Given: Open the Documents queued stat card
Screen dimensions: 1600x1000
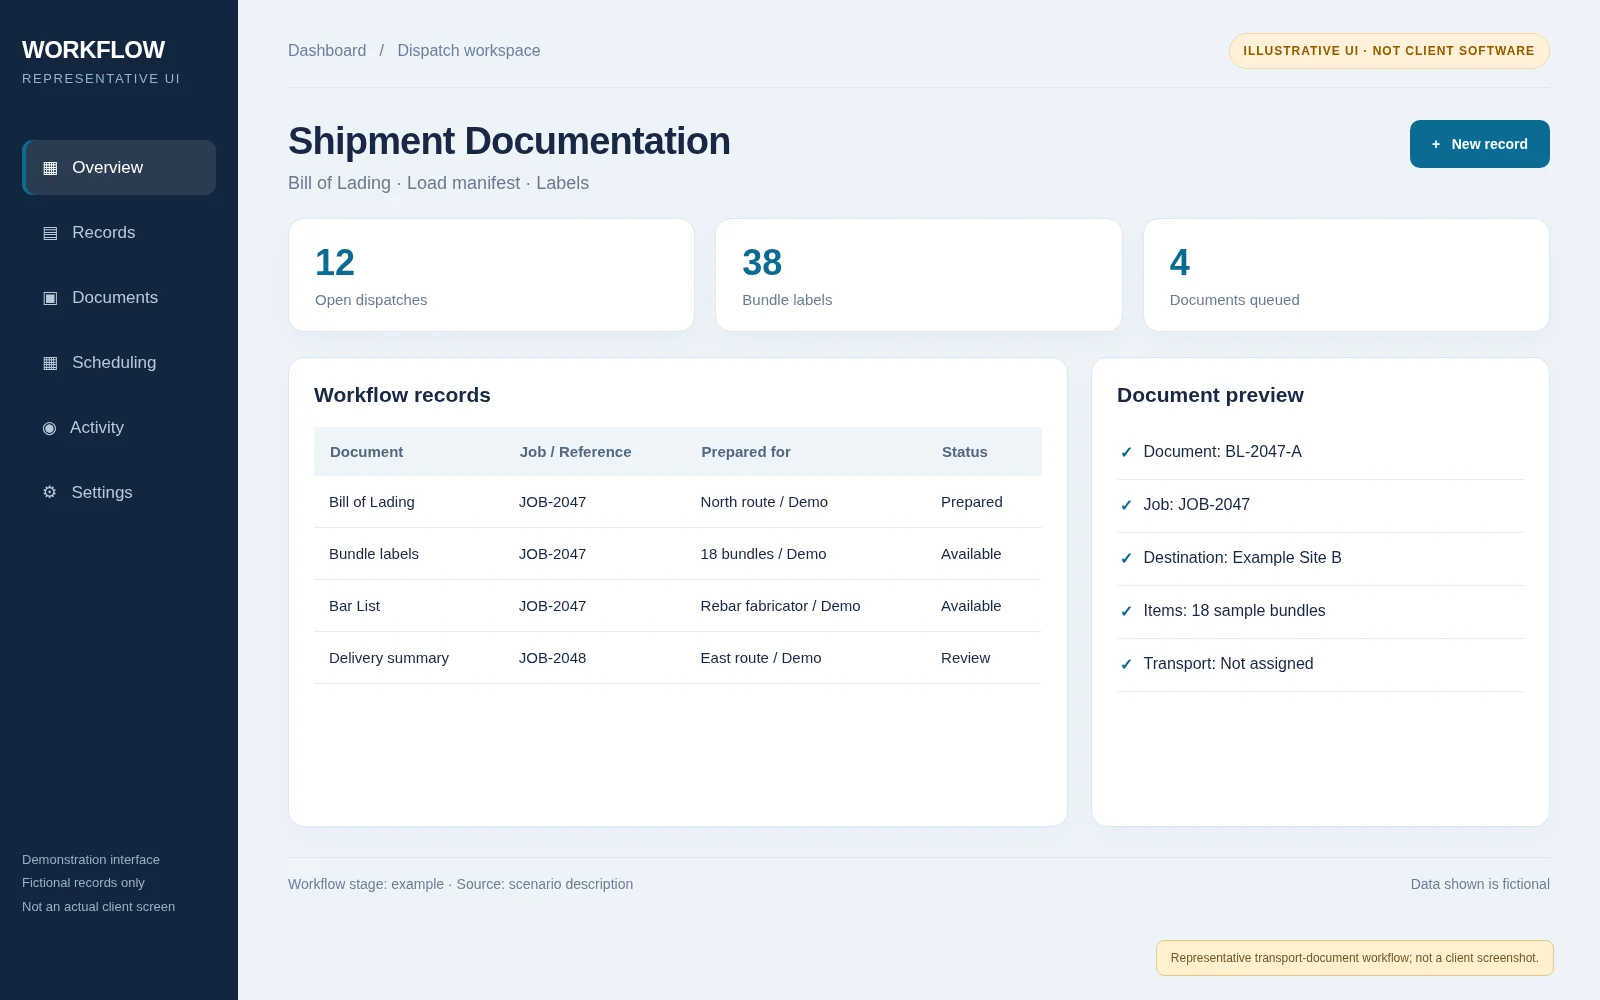Looking at the screenshot, I should coord(1346,275).
